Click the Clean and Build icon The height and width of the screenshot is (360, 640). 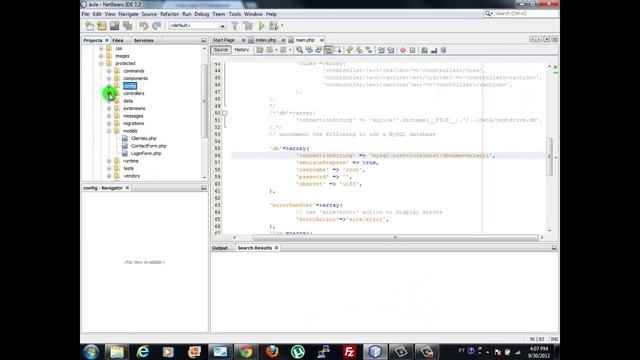[248, 26]
